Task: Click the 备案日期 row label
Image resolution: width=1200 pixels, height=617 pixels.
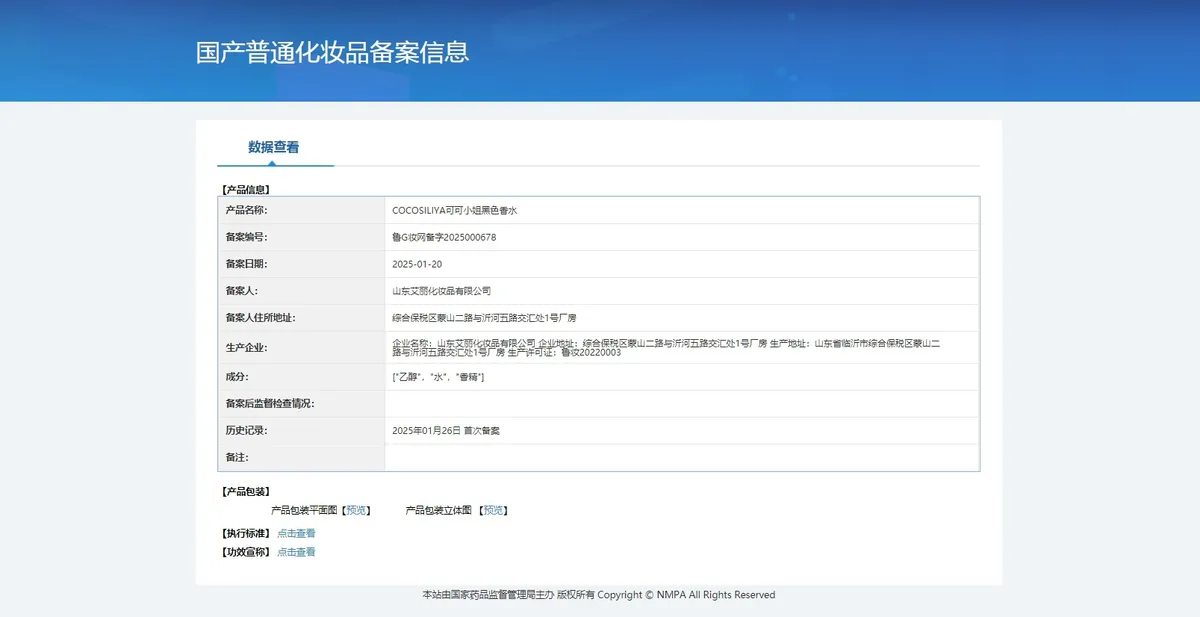Action: click(x=246, y=264)
